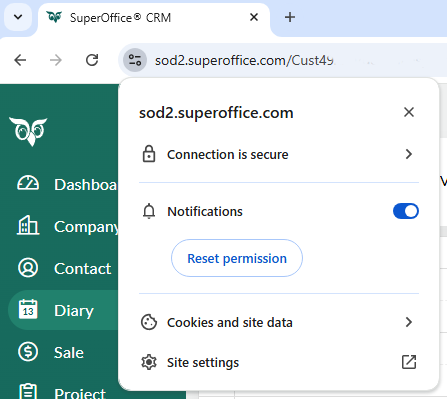447x399 pixels.
Task: Open Cookies and site data
Action: 279,322
